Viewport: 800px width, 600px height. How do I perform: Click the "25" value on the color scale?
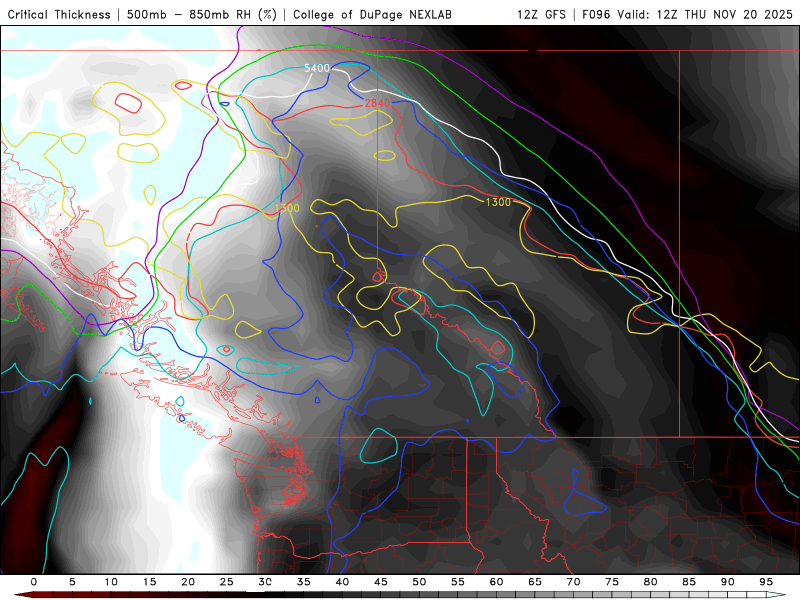pos(227,582)
